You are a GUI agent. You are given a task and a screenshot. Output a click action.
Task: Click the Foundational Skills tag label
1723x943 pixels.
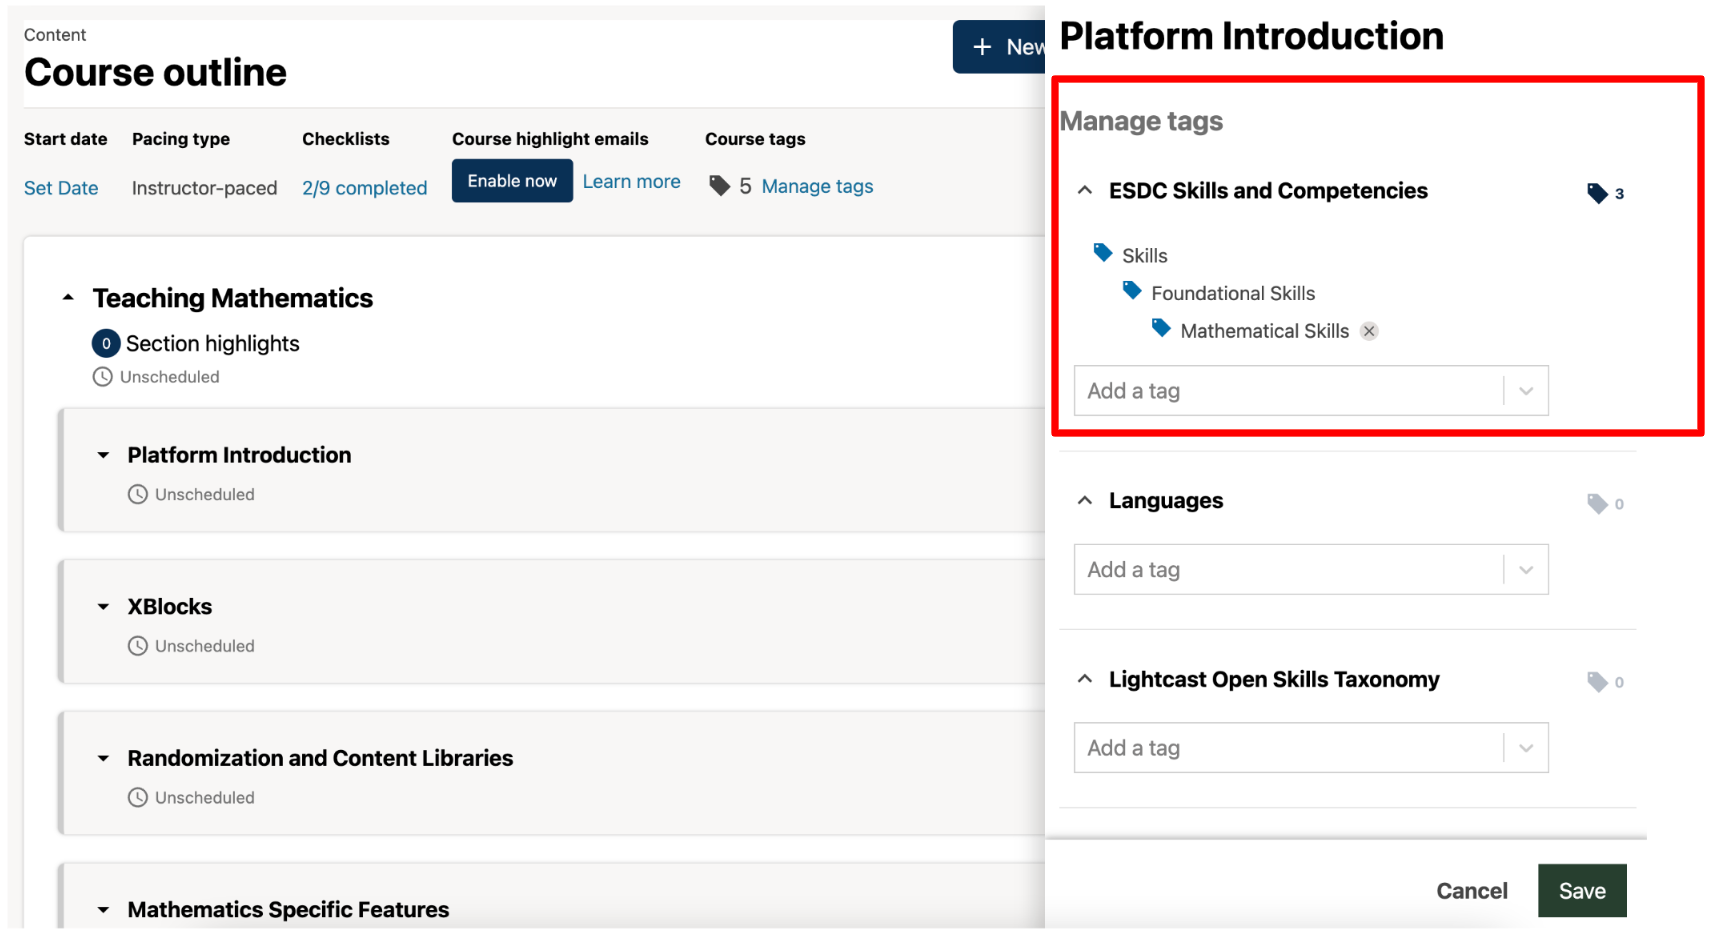point(1233,293)
